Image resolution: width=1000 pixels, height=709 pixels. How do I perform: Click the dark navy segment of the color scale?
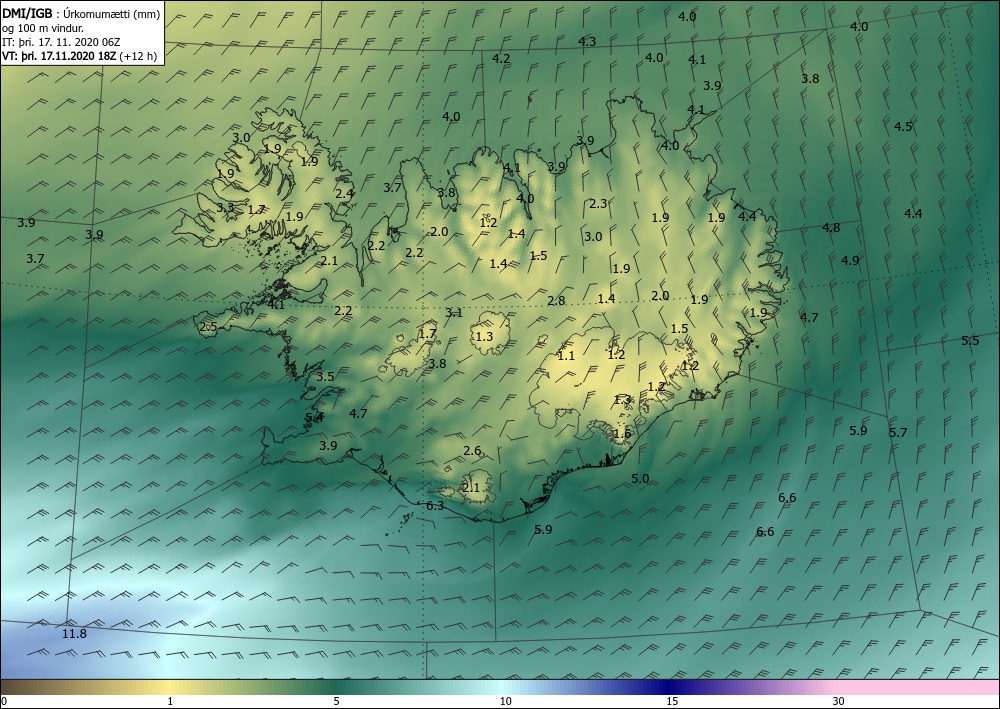666,687
